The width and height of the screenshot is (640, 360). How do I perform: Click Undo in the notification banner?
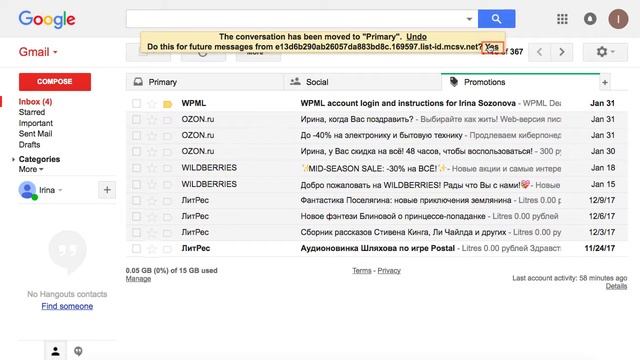(416, 37)
